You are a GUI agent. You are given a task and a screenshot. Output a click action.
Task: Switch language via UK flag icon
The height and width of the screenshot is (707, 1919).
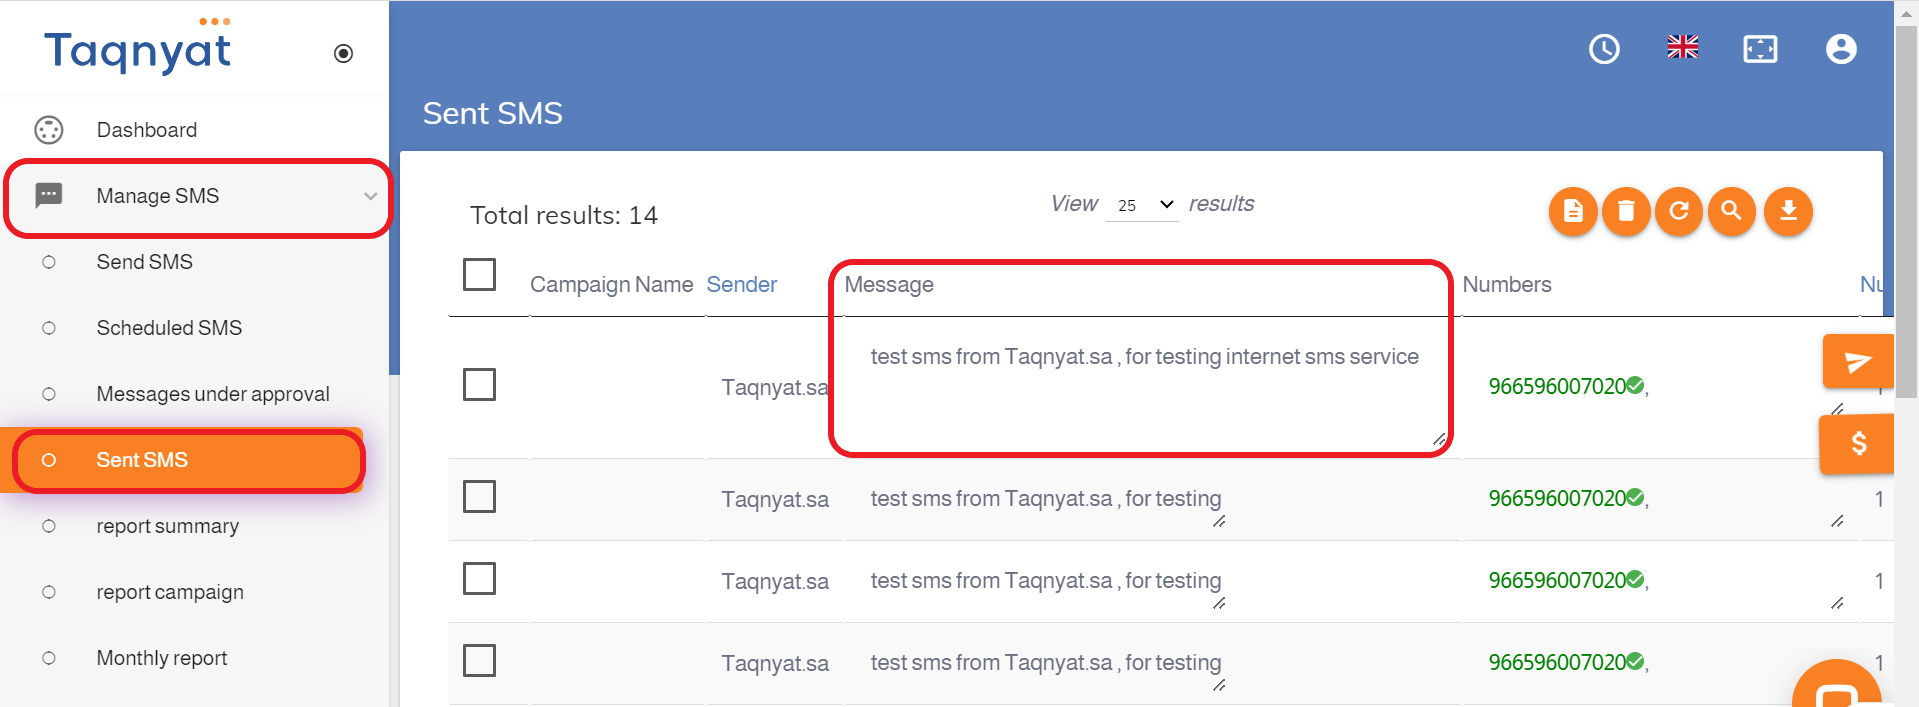pos(1682,47)
